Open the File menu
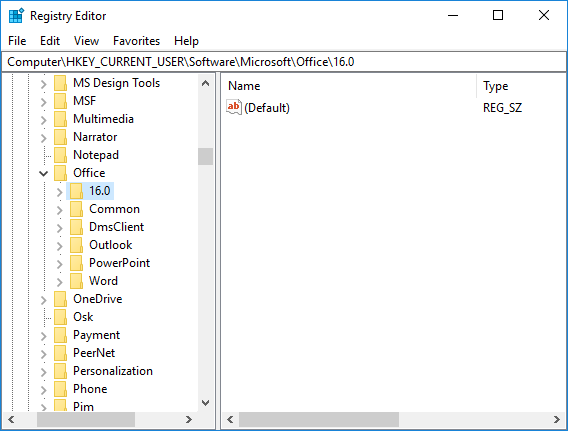The width and height of the screenshot is (568, 431). point(17,41)
